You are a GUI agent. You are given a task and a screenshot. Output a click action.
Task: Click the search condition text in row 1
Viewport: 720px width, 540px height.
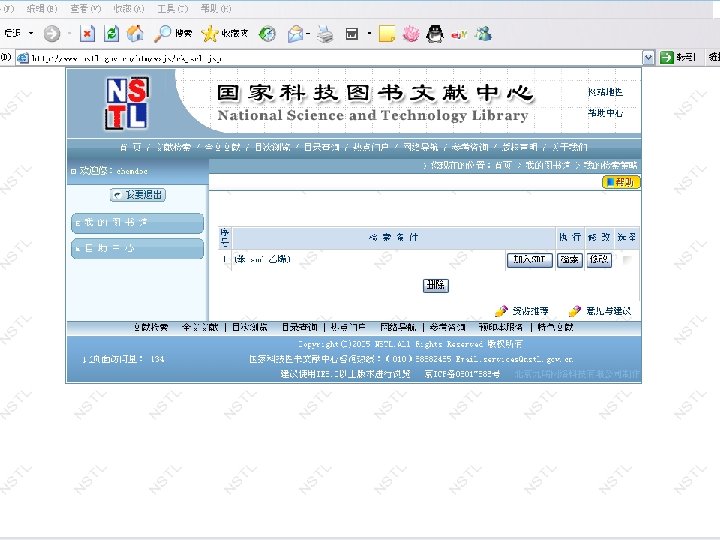(263, 259)
